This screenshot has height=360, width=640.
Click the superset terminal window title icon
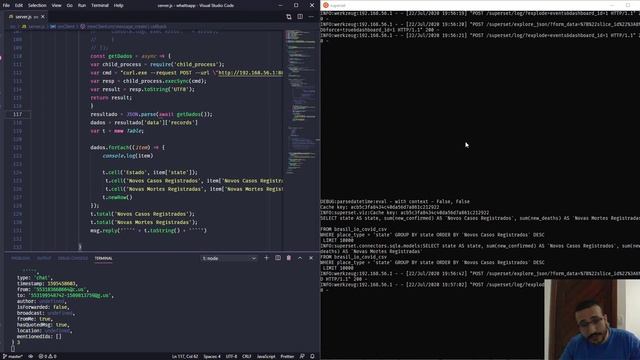tap(326, 5)
